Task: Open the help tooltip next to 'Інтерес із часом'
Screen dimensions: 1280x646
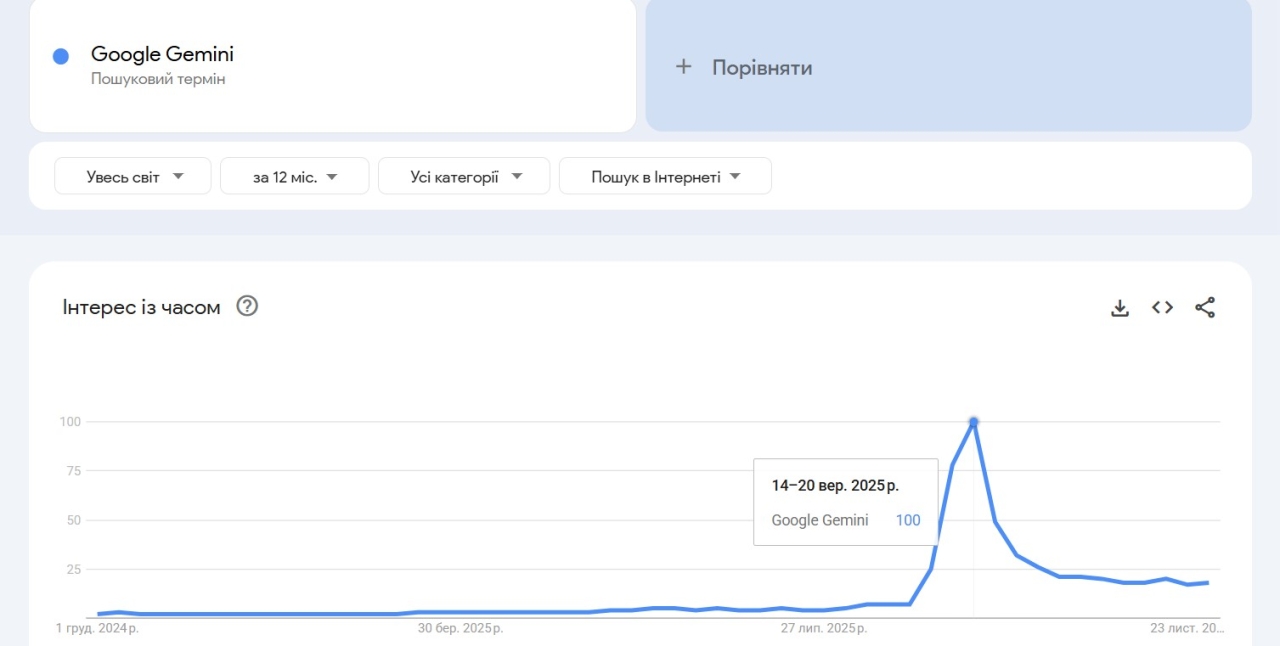Action: point(246,306)
